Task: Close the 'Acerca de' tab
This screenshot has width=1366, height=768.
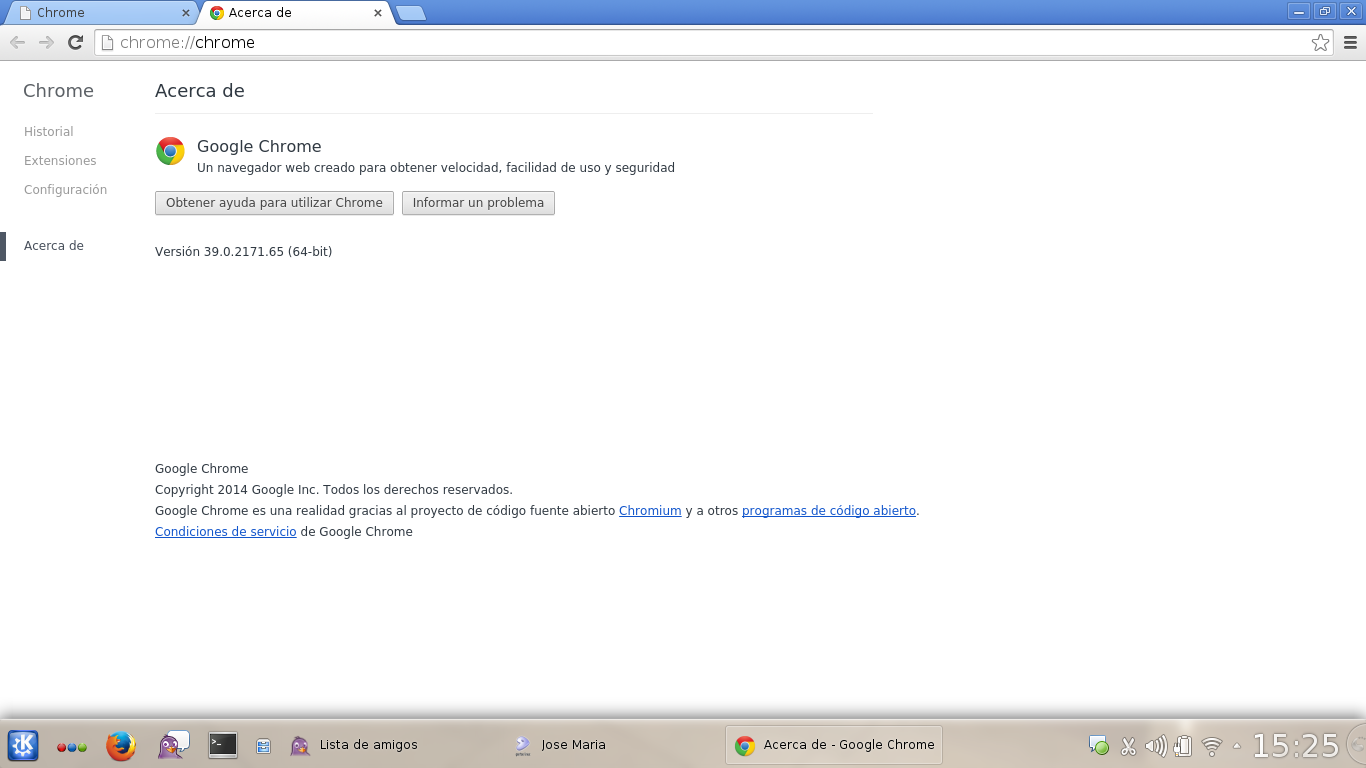Action: pyautogui.click(x=378, y=13)
